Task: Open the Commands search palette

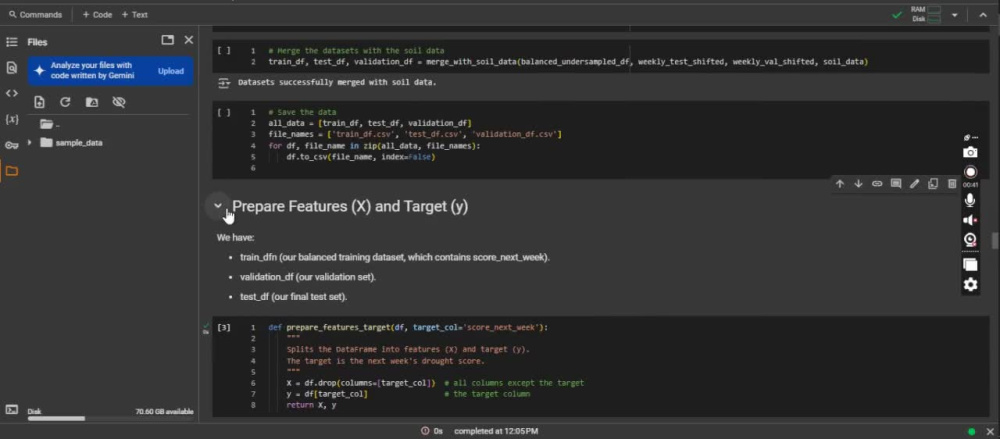Action: pos(36,15)
